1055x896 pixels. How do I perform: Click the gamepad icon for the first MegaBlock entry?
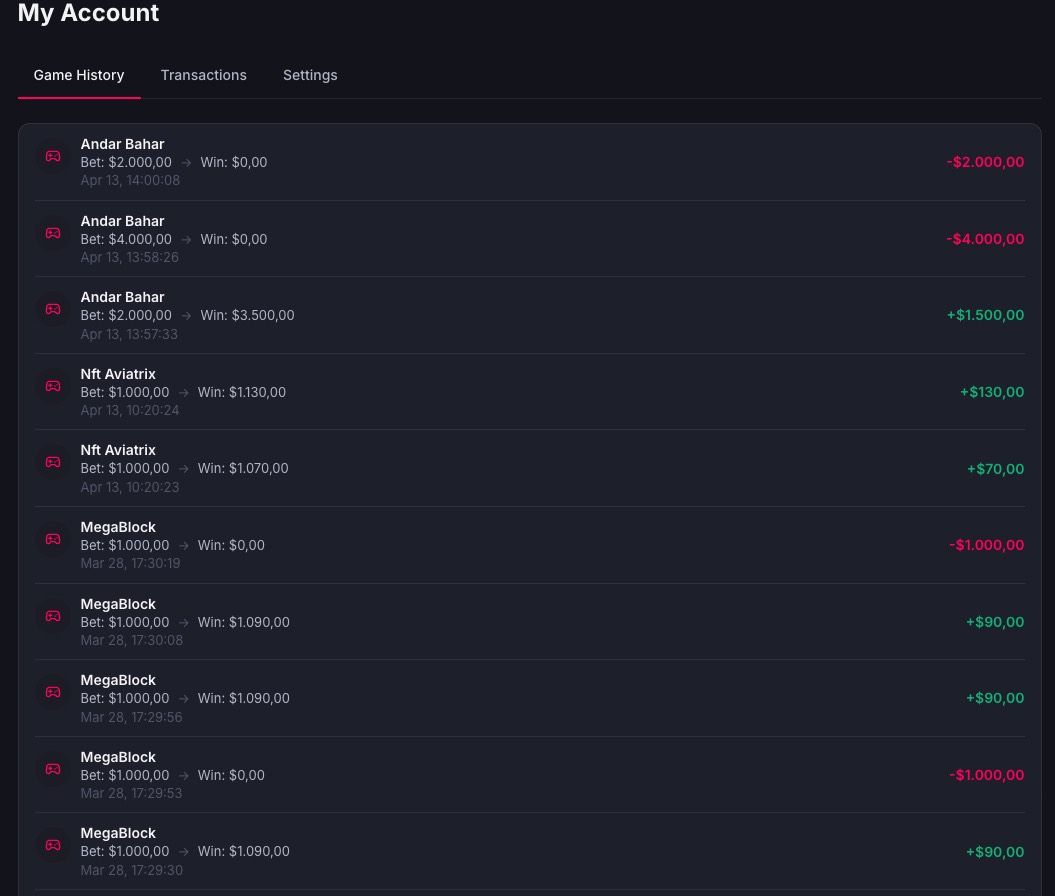52,539
